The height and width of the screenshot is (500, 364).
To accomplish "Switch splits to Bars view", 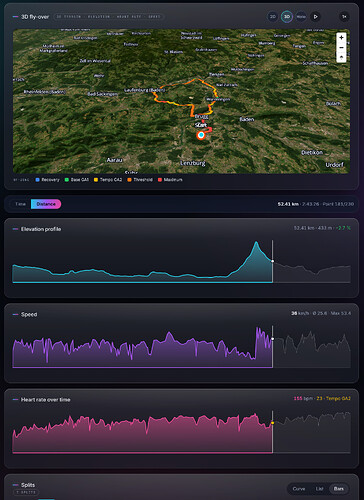I will coord(339,489).
